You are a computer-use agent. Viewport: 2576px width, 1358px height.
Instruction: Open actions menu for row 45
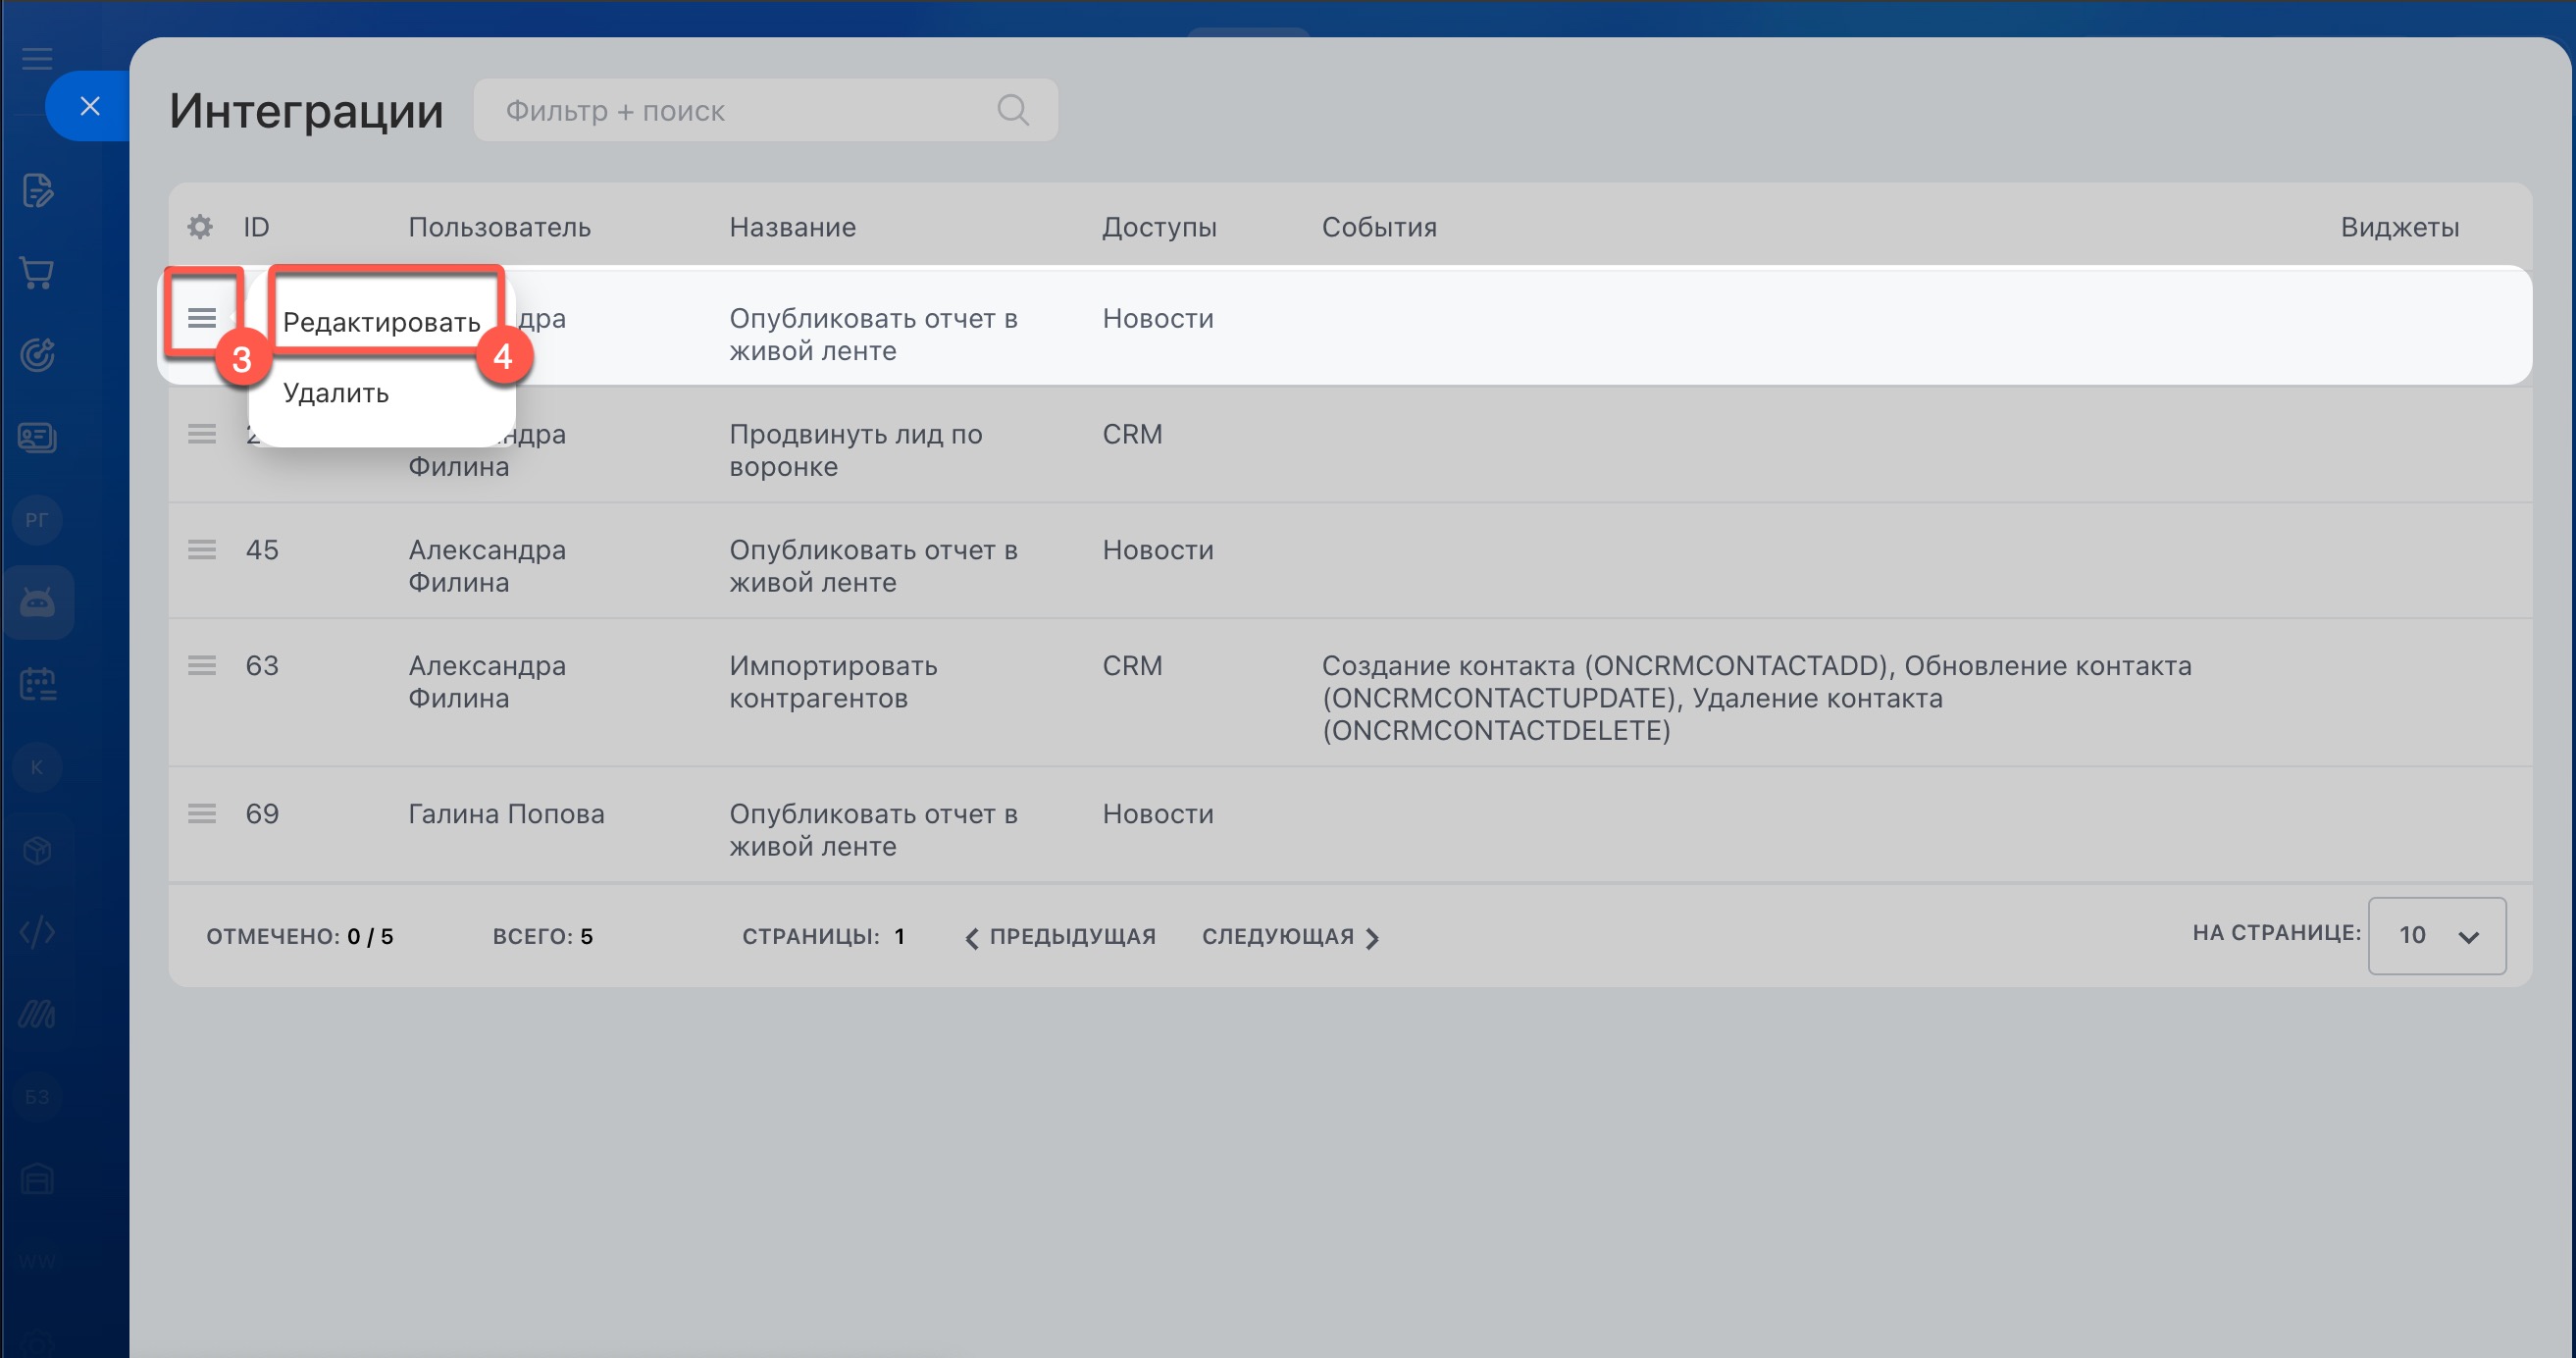pyautogui.click(x=202, y=550)
